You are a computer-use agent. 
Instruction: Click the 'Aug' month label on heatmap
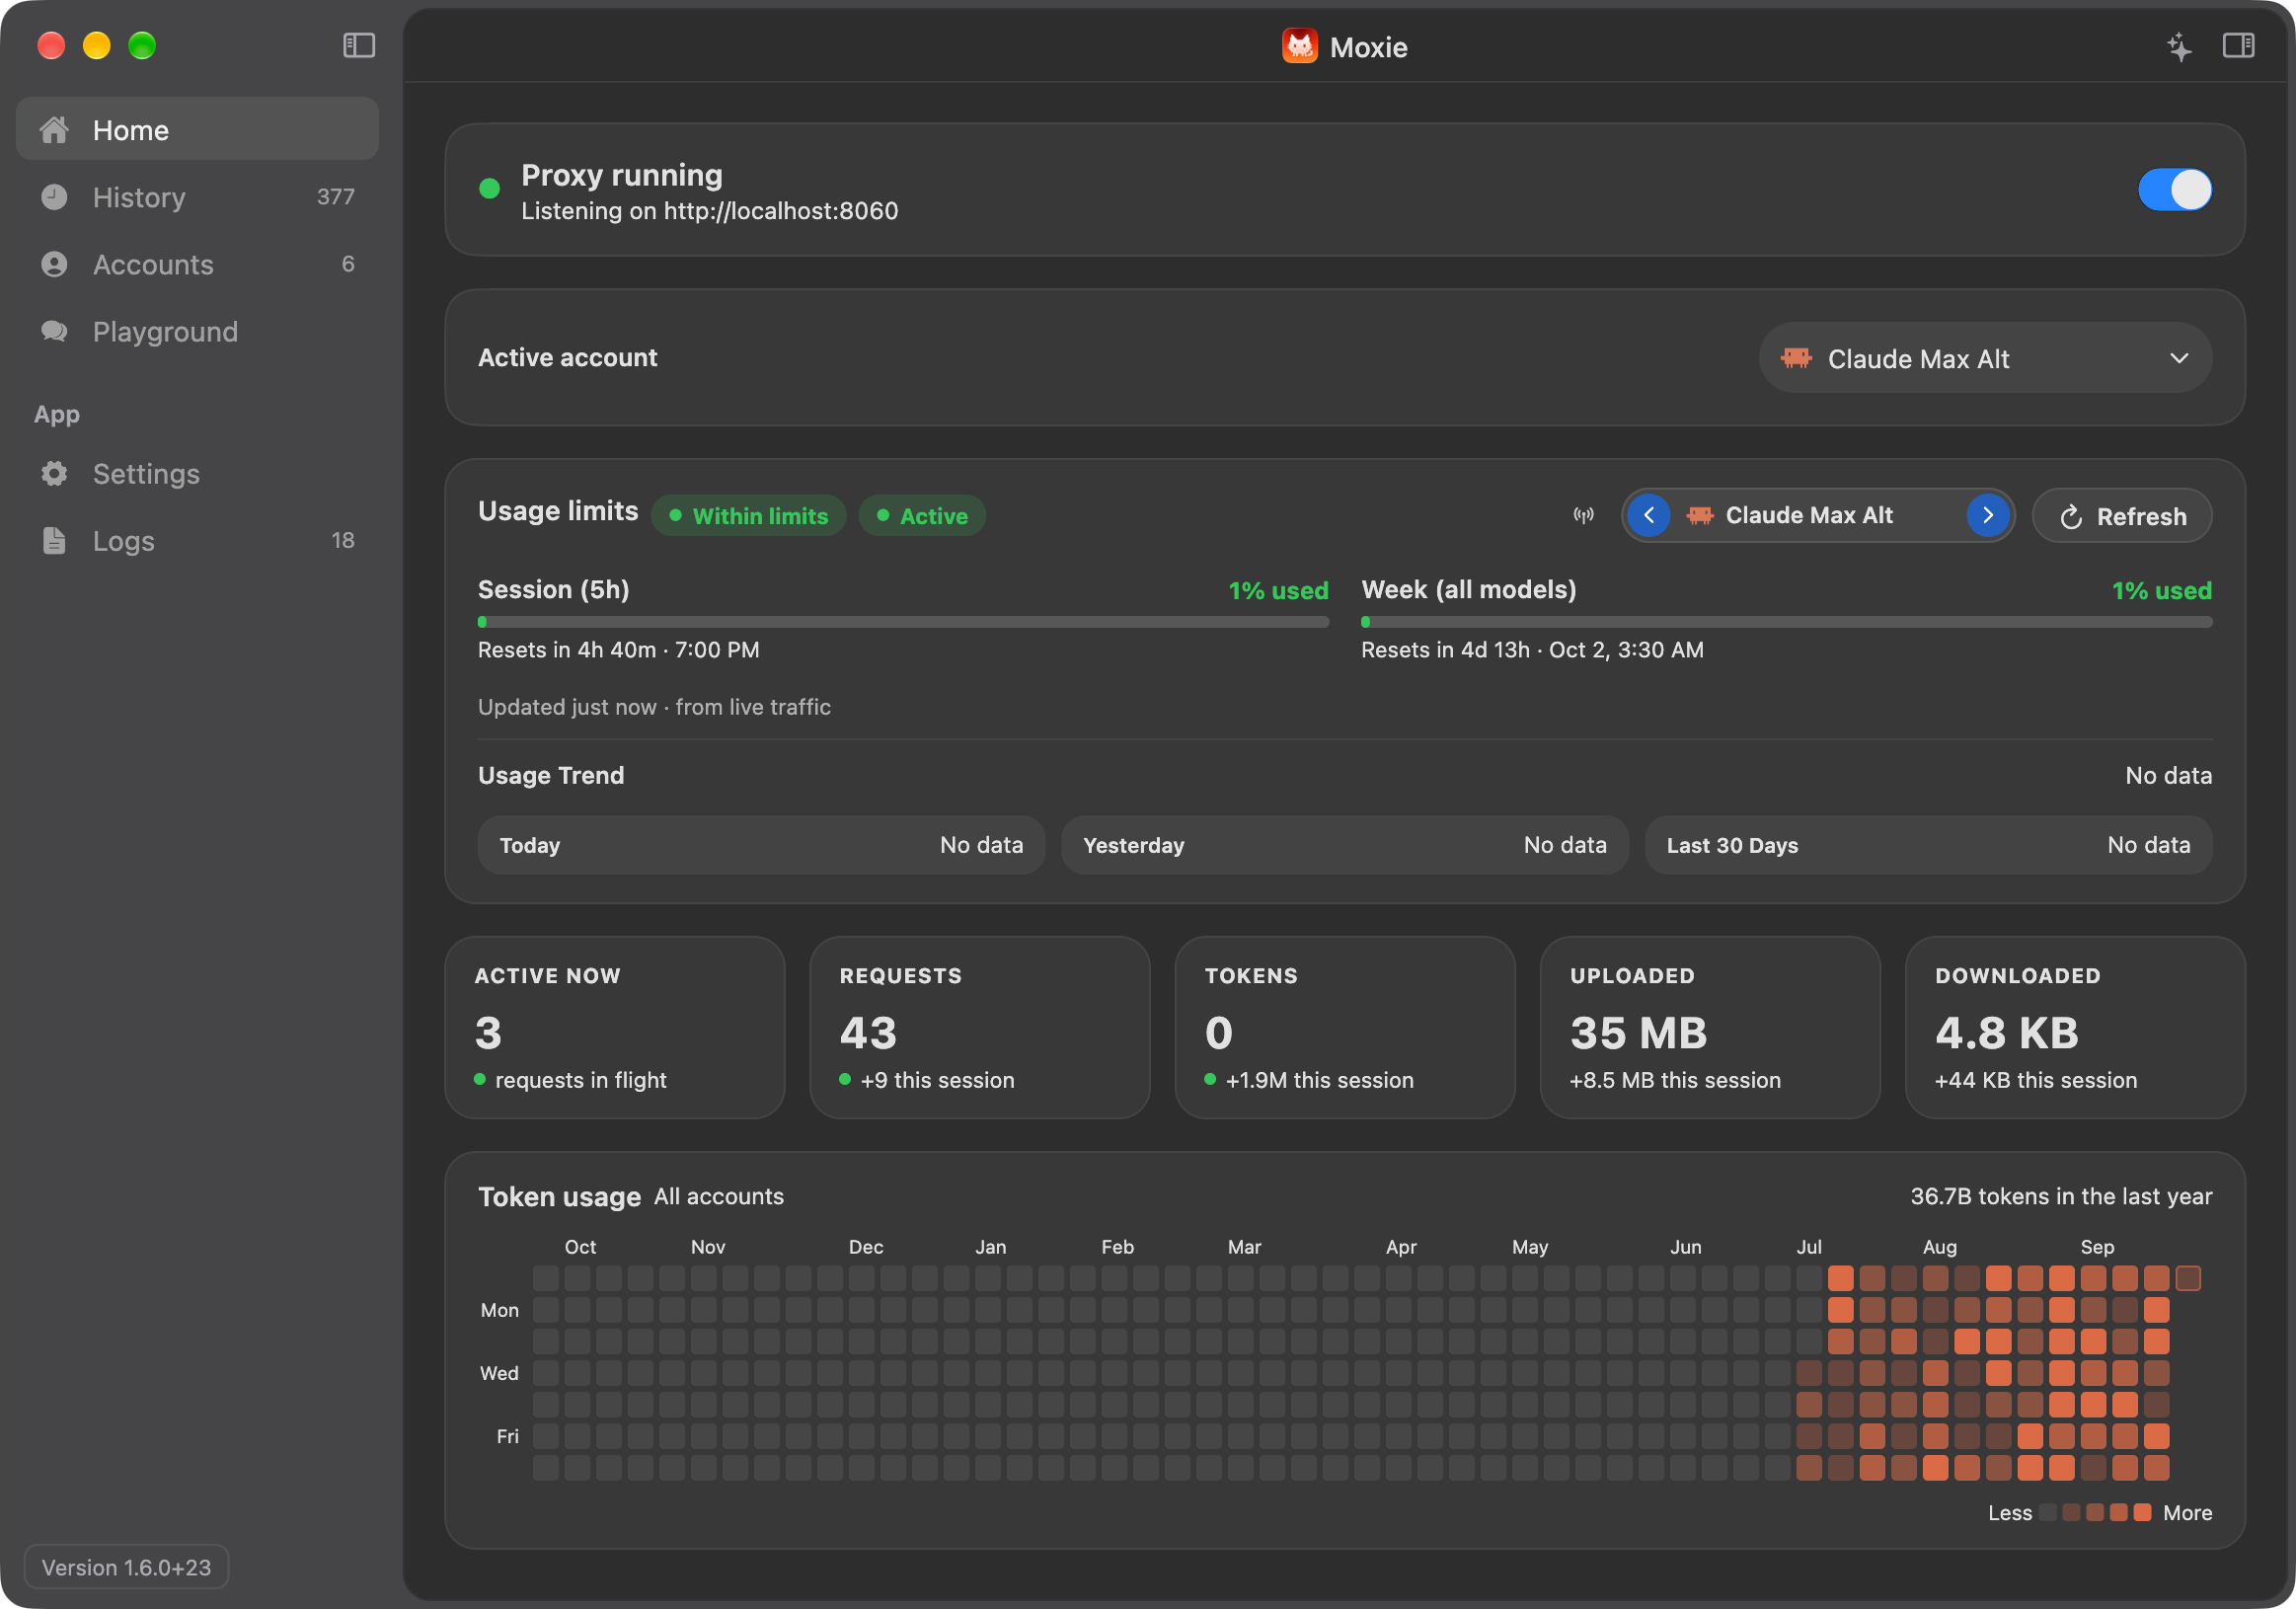point(1939,1247)
